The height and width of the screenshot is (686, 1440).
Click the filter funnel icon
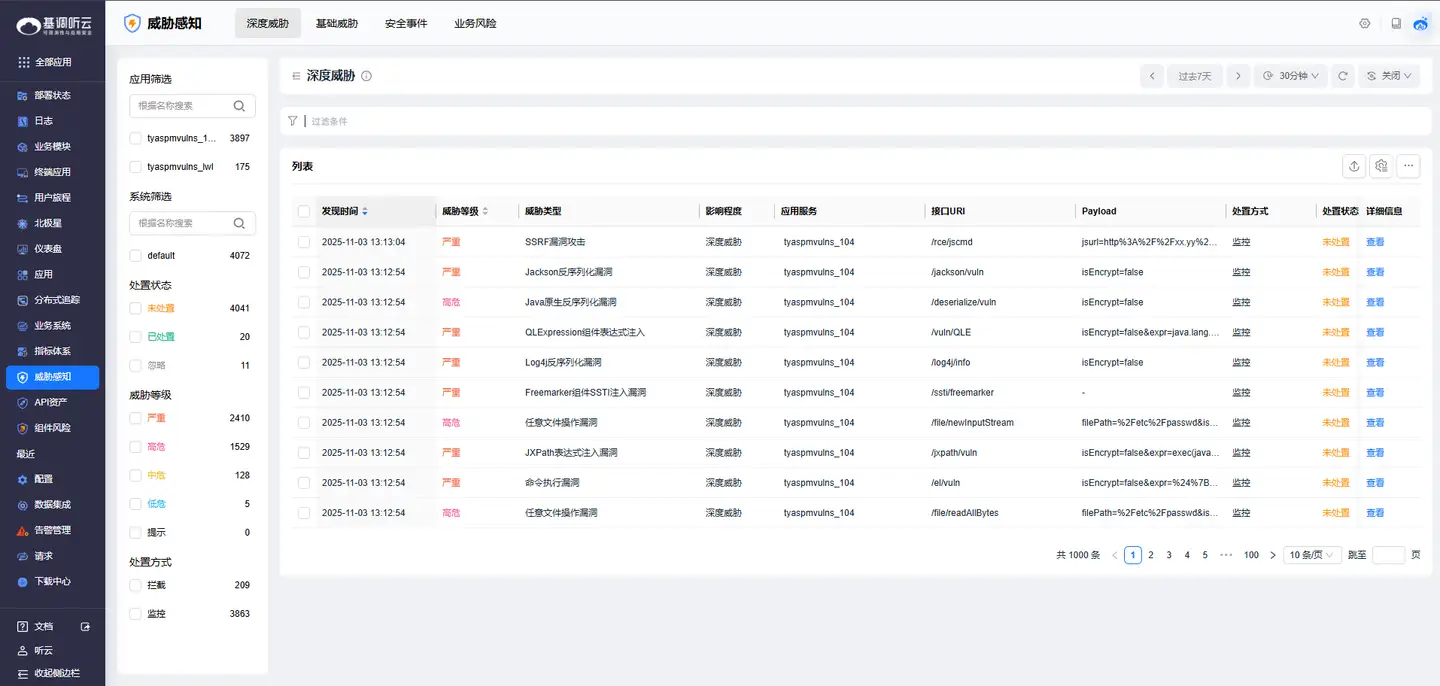[293, 121]
